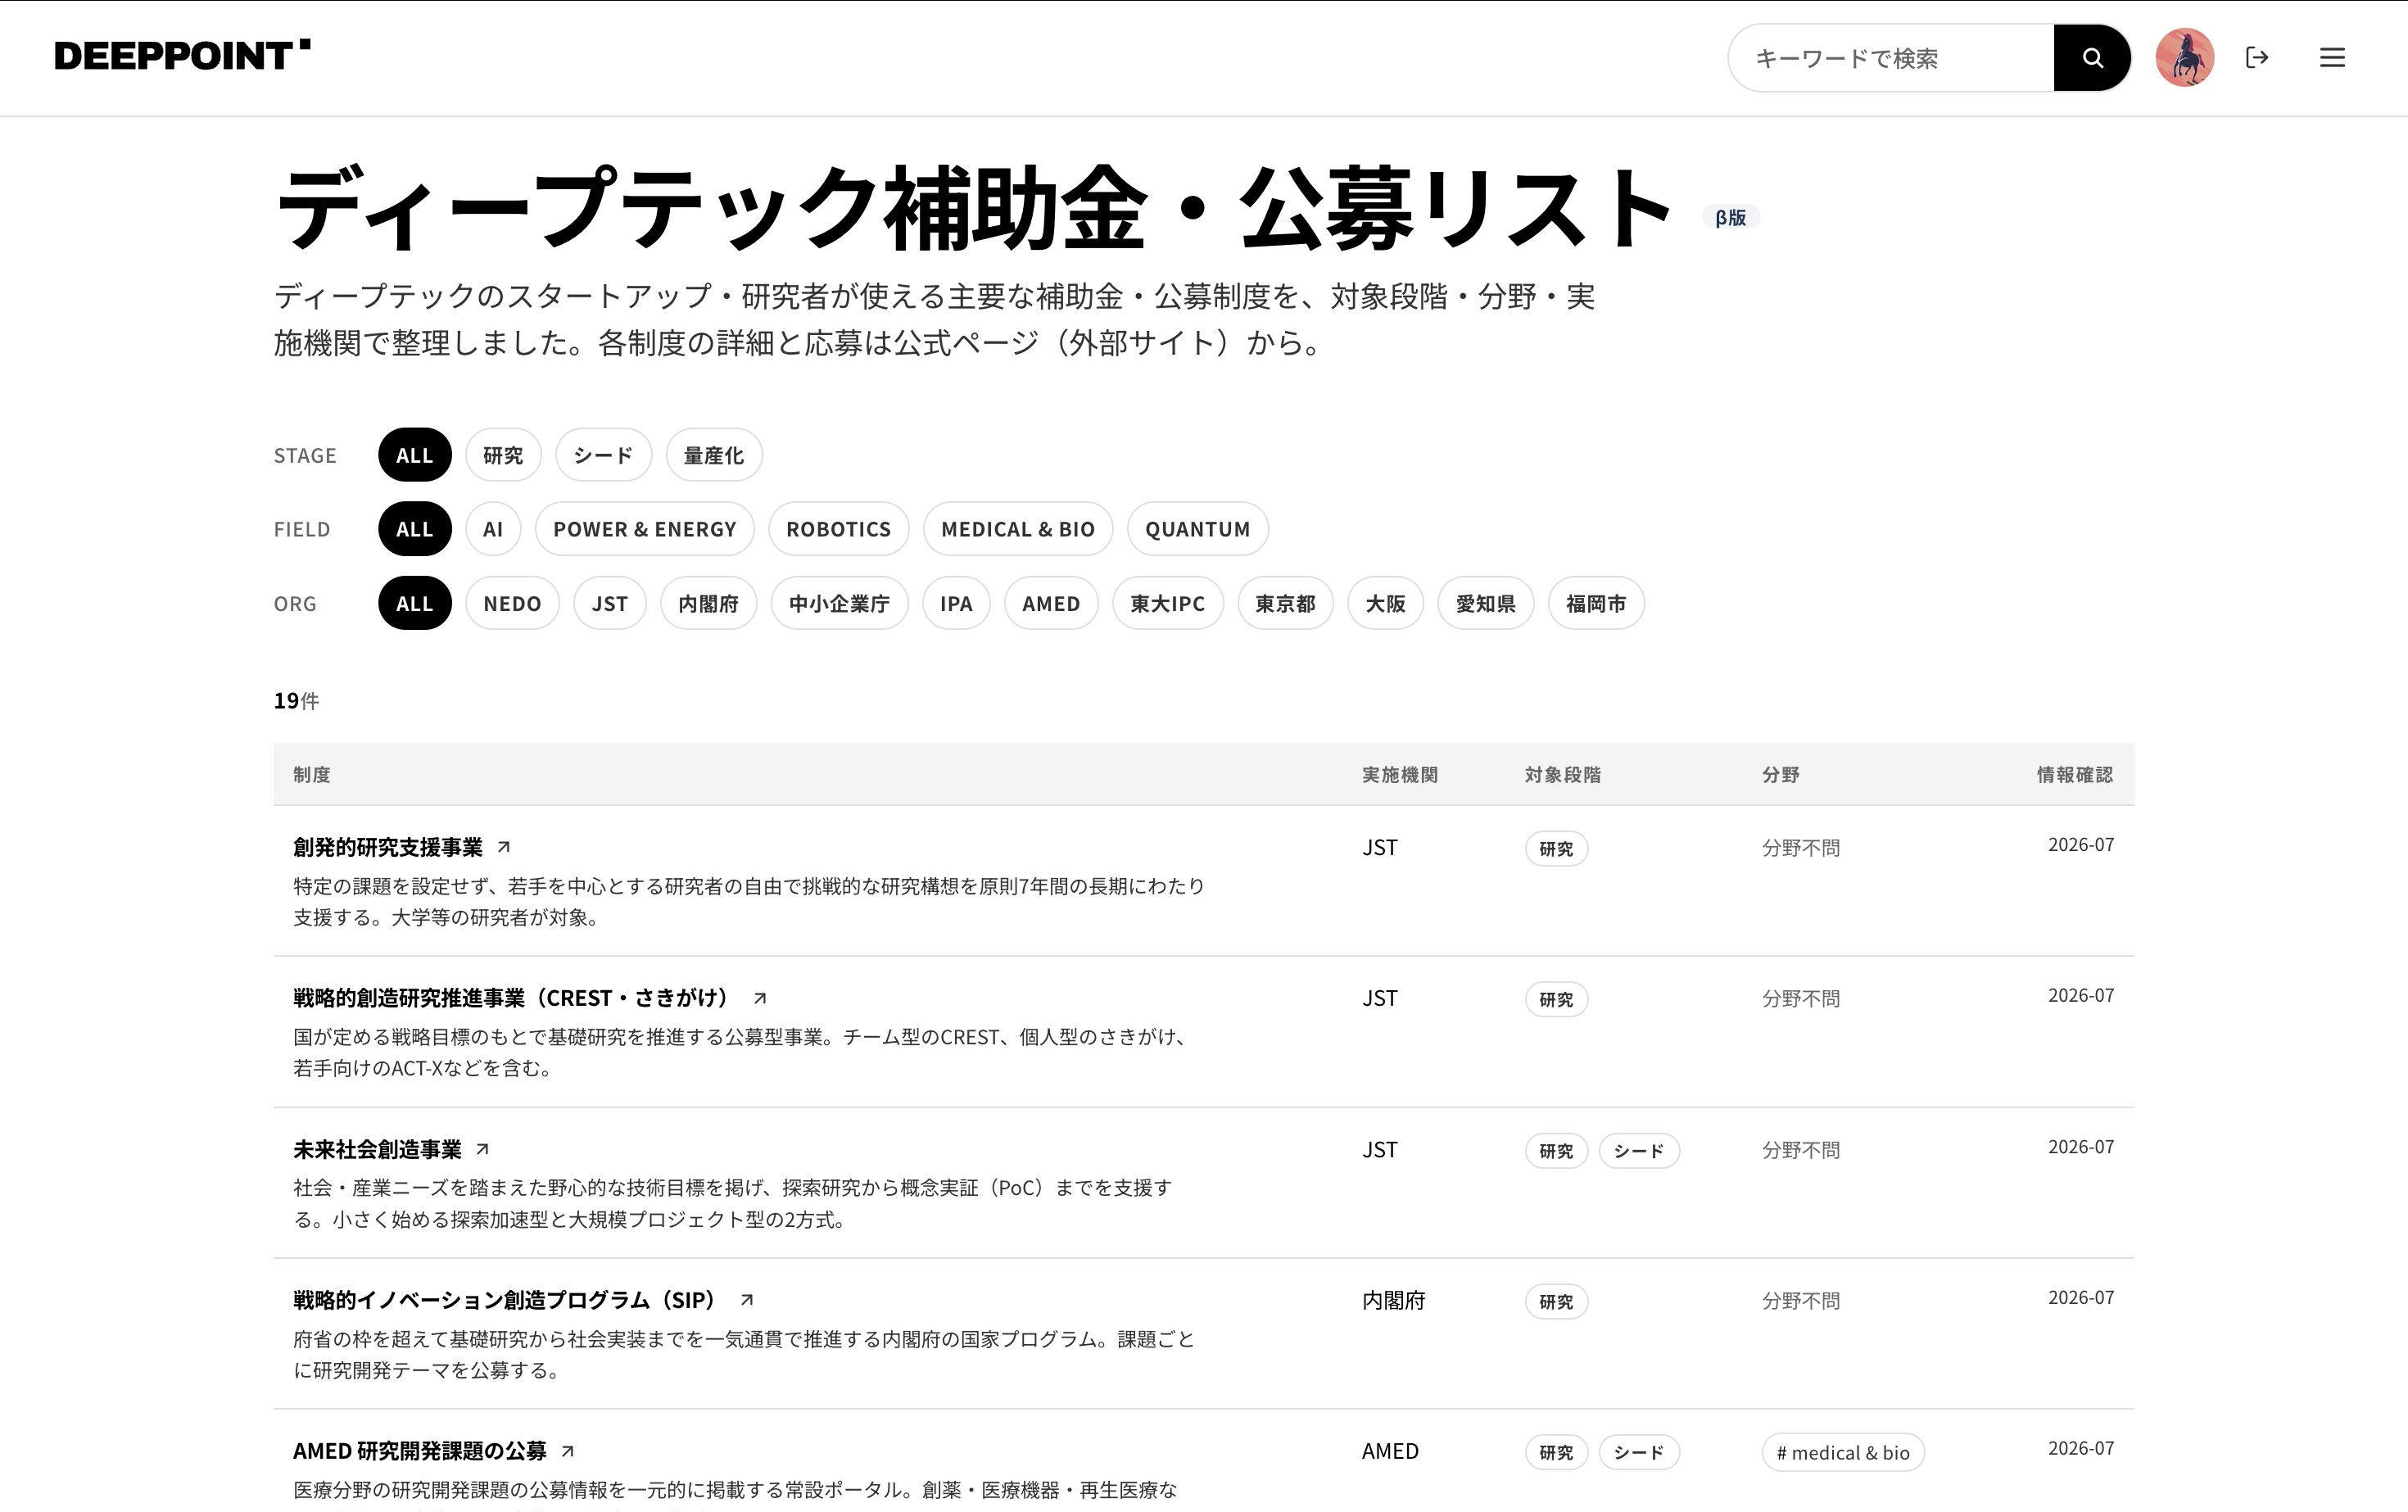
Task: Click JST in the 未来社会創造事業 row
Action: tap(1380, 1150)
